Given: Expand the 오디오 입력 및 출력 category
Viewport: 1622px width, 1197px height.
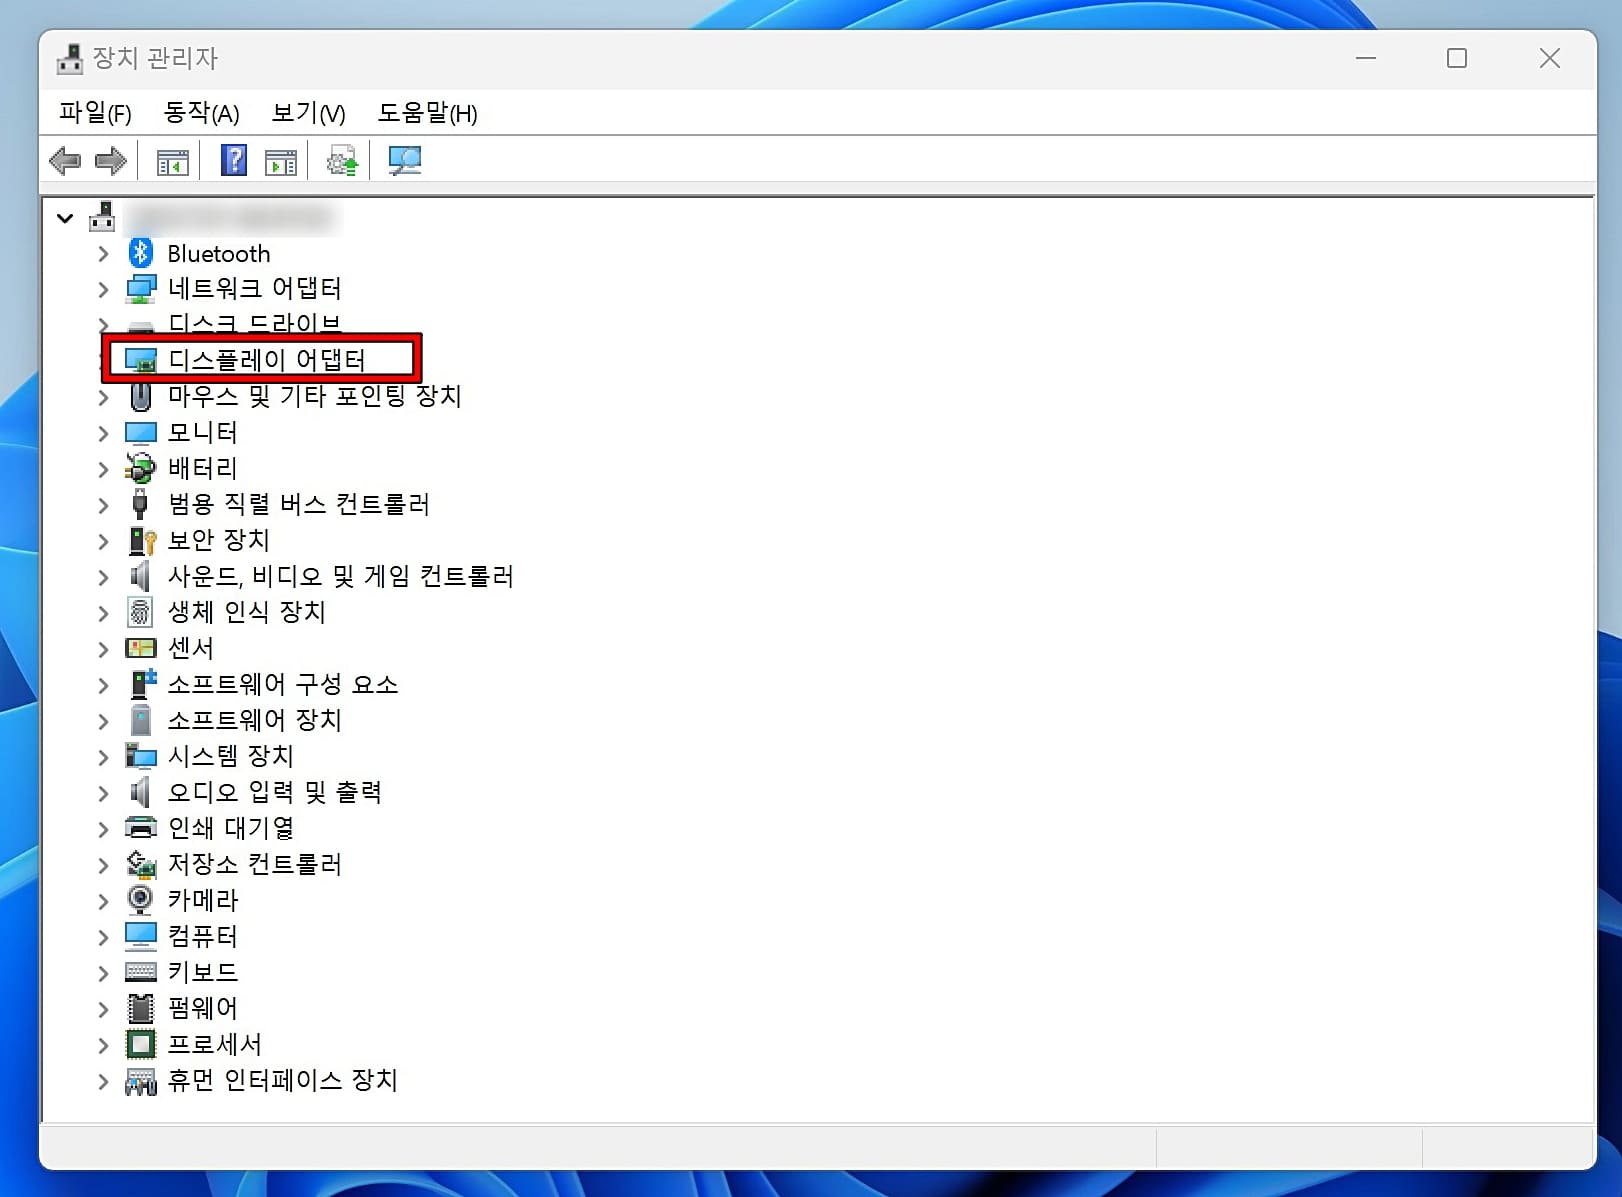Looking at the screenshot, I should [x=103, y=793].
